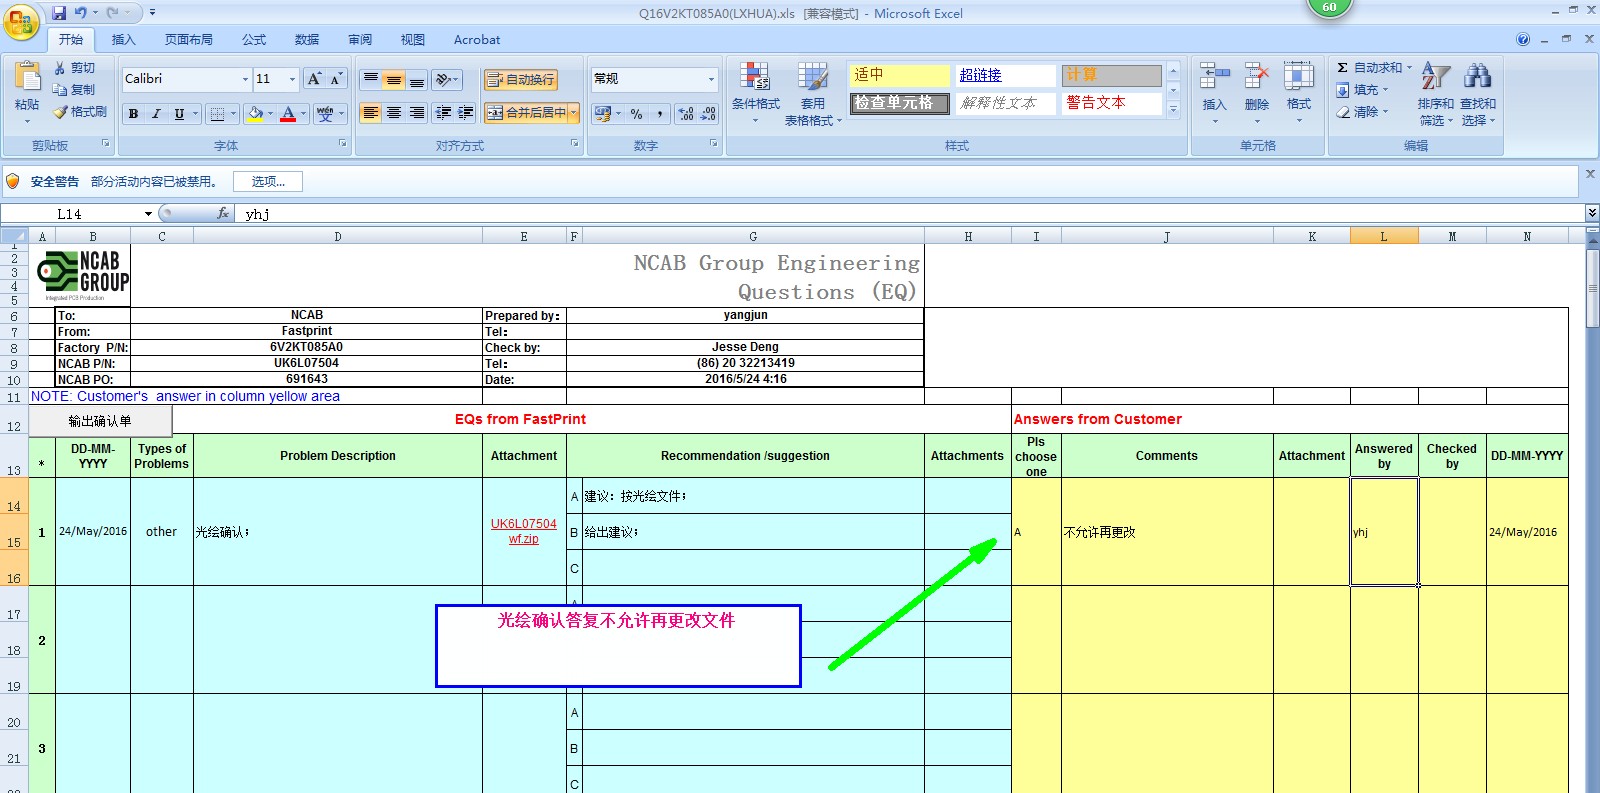Viewport: 1600px width, 793px height.
Task: Apply the percent style format
Action: (x=637, y=114)
